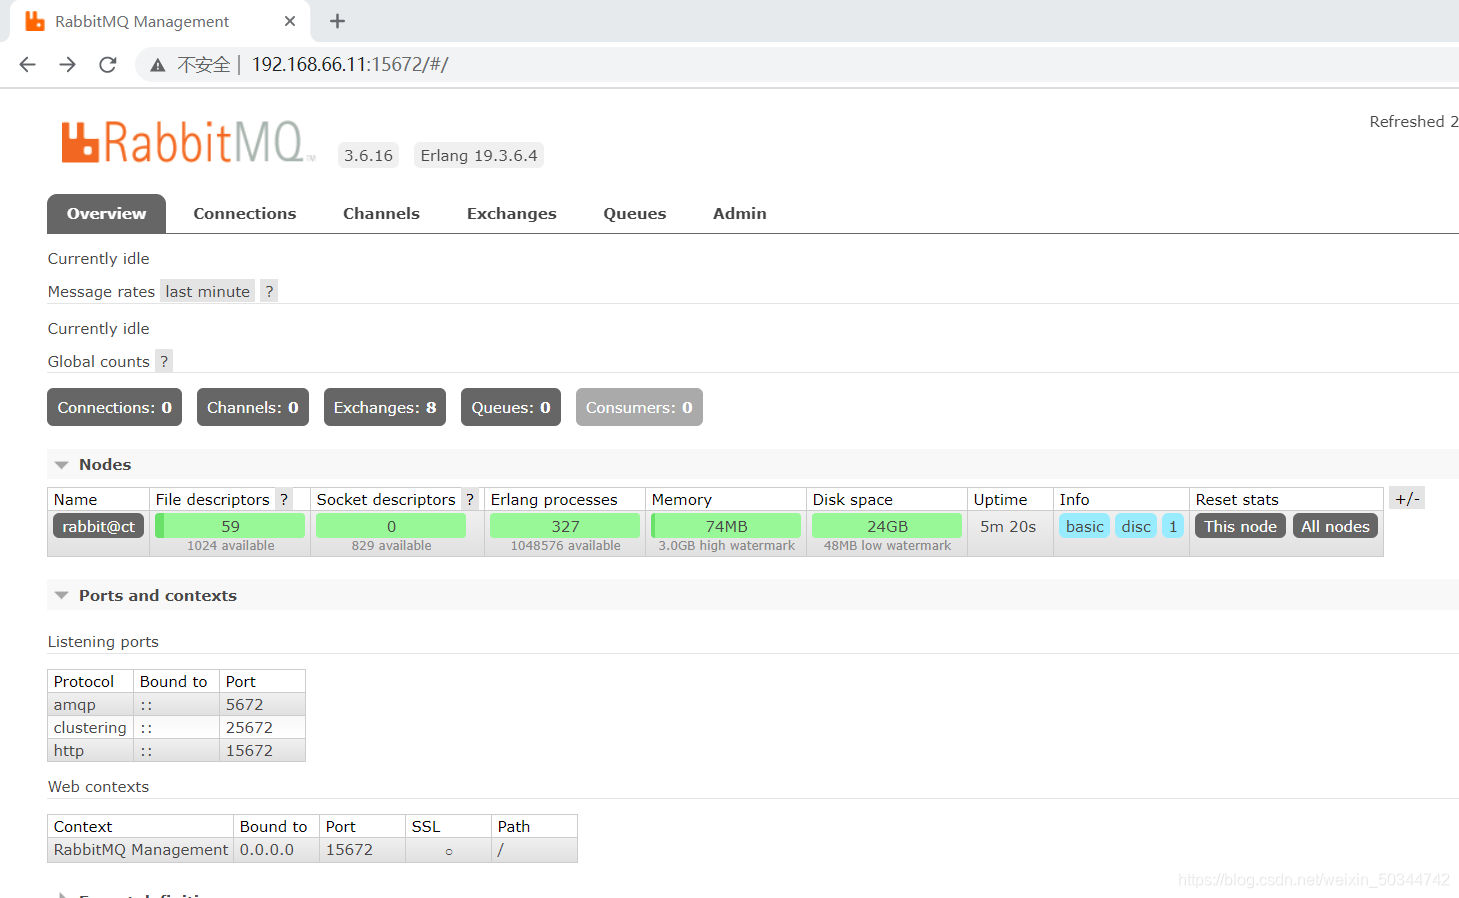Click the clustering protocol row

(176, 728)
